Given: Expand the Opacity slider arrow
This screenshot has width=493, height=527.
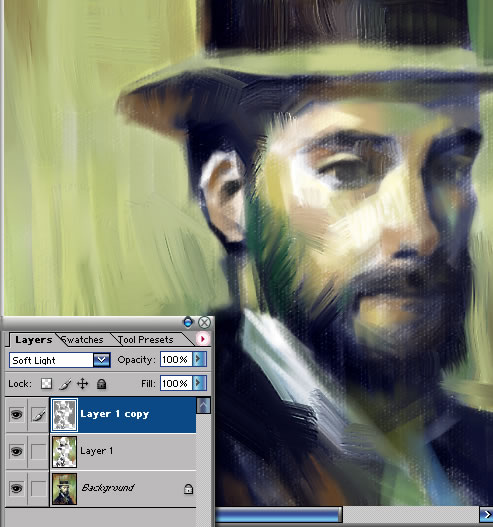Looking at the screenshot, I should tap(200, 359).
